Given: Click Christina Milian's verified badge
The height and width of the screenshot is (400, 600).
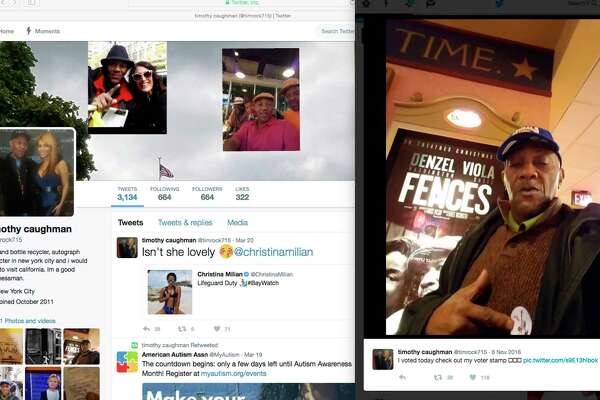Looking at the screenshot, I should (246, 274).
